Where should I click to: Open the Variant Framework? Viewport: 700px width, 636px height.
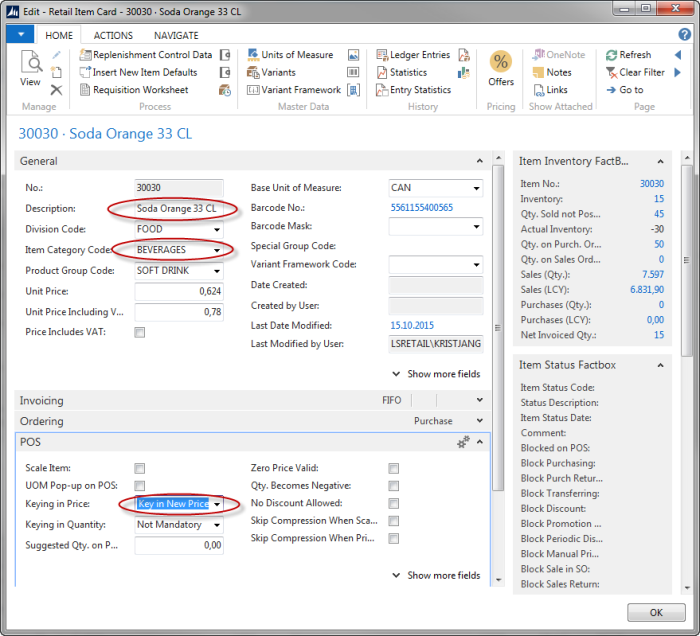(300, 89)
